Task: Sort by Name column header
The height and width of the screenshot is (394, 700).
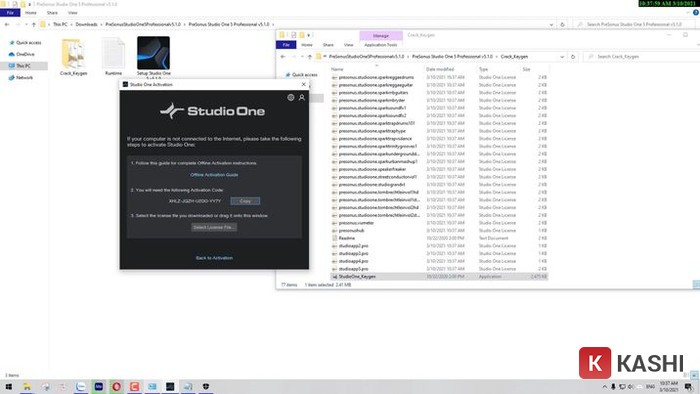Action: coord(338,69)
